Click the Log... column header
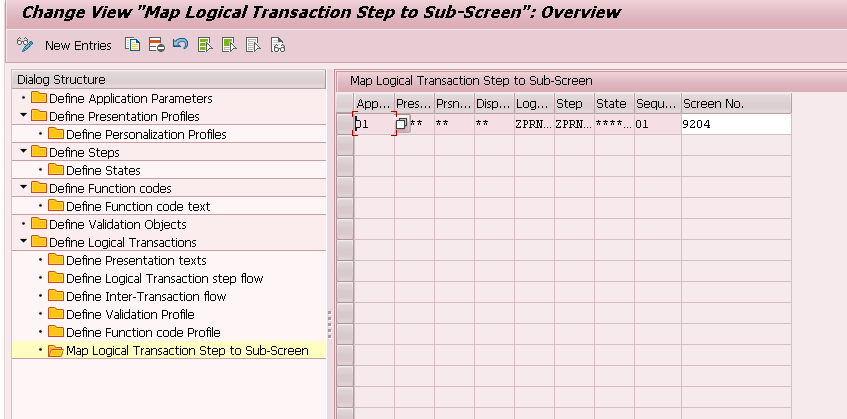Viewport: 847px width, 419px height. point(534,103)
